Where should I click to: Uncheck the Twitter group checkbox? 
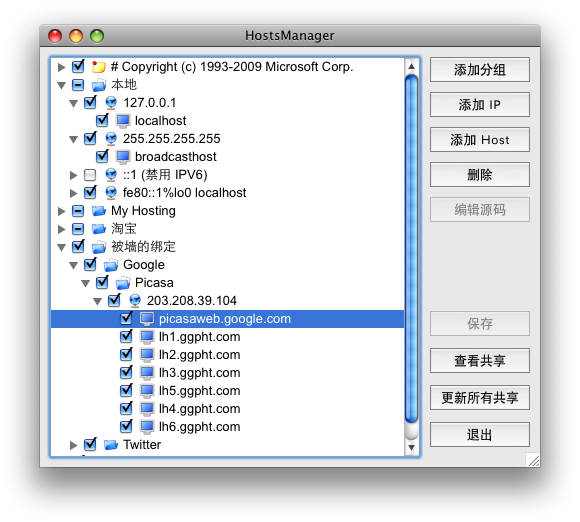pos(90,444)
